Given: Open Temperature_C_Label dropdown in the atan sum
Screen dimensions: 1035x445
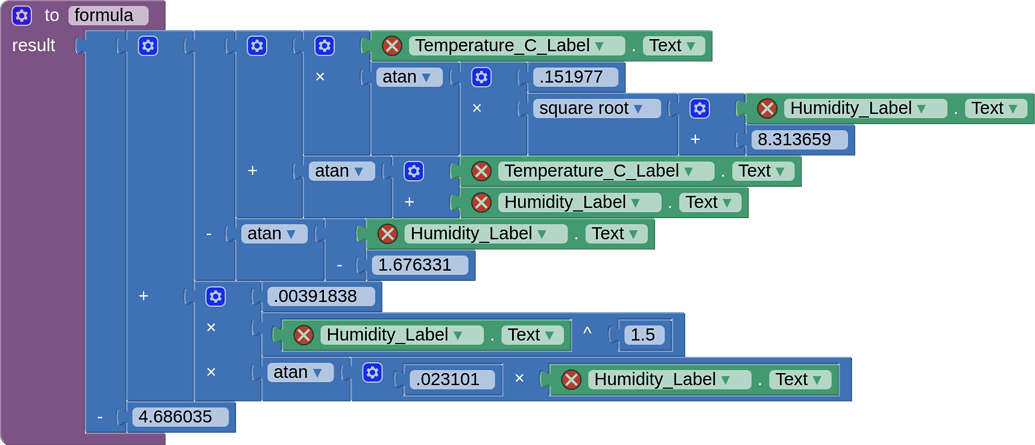Looking at the screenshot, I should click(x=606, y=171).
